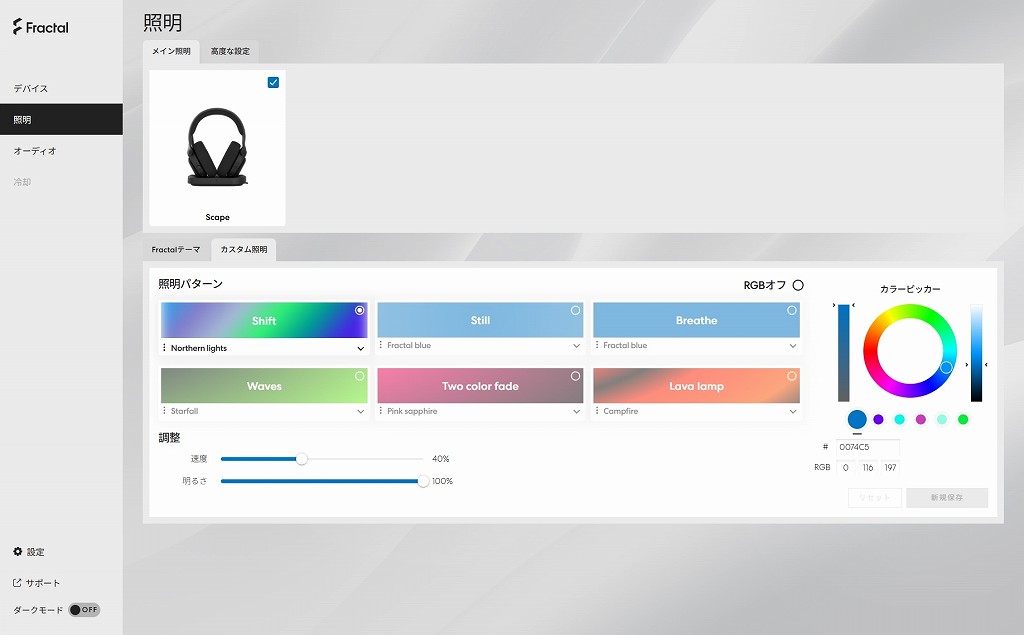Click the drag handle beside Starfall preset
Viewport: 1024px width, 635px height.
[x=164, y=411]
